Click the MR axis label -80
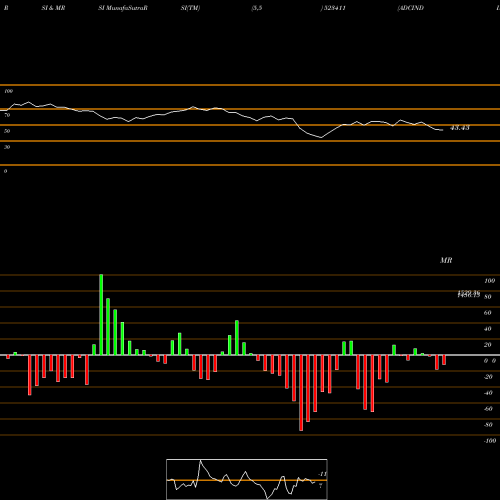 point(488,425)
